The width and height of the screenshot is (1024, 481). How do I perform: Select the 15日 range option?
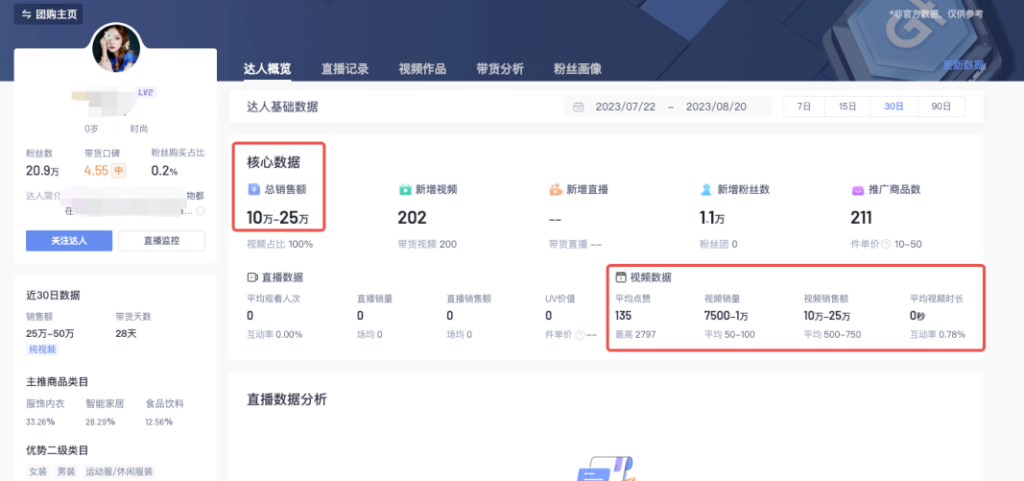pyautogui.click(x=847, y=106)
